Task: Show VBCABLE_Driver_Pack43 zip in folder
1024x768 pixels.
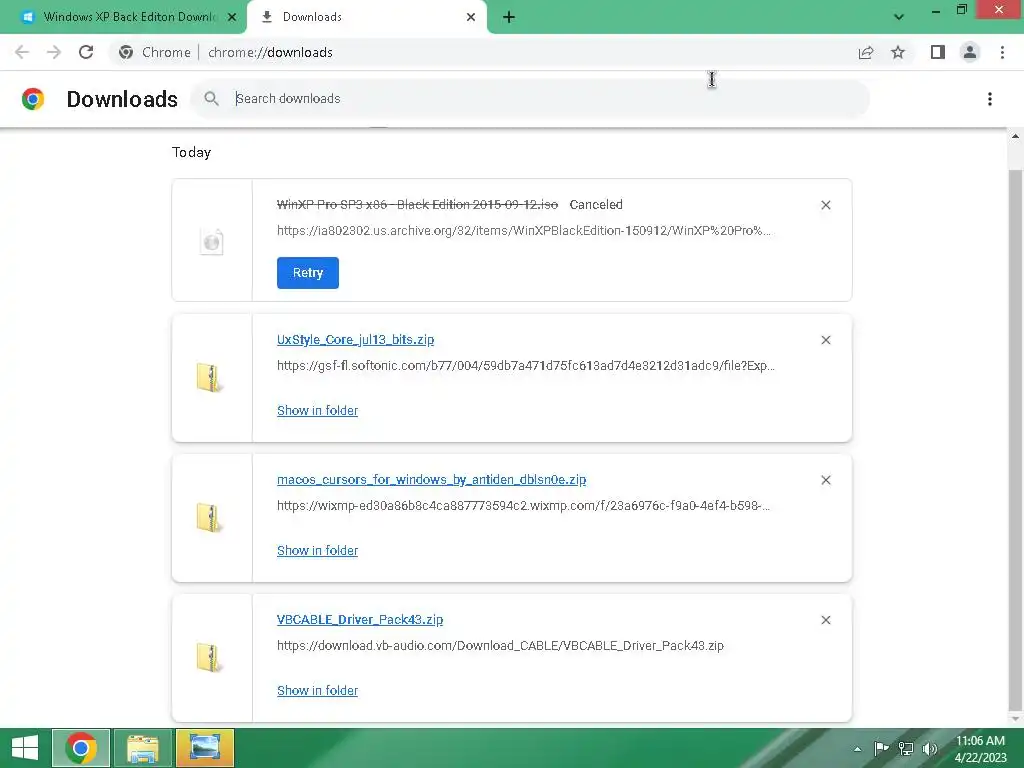Action: [x=317, y=690]
